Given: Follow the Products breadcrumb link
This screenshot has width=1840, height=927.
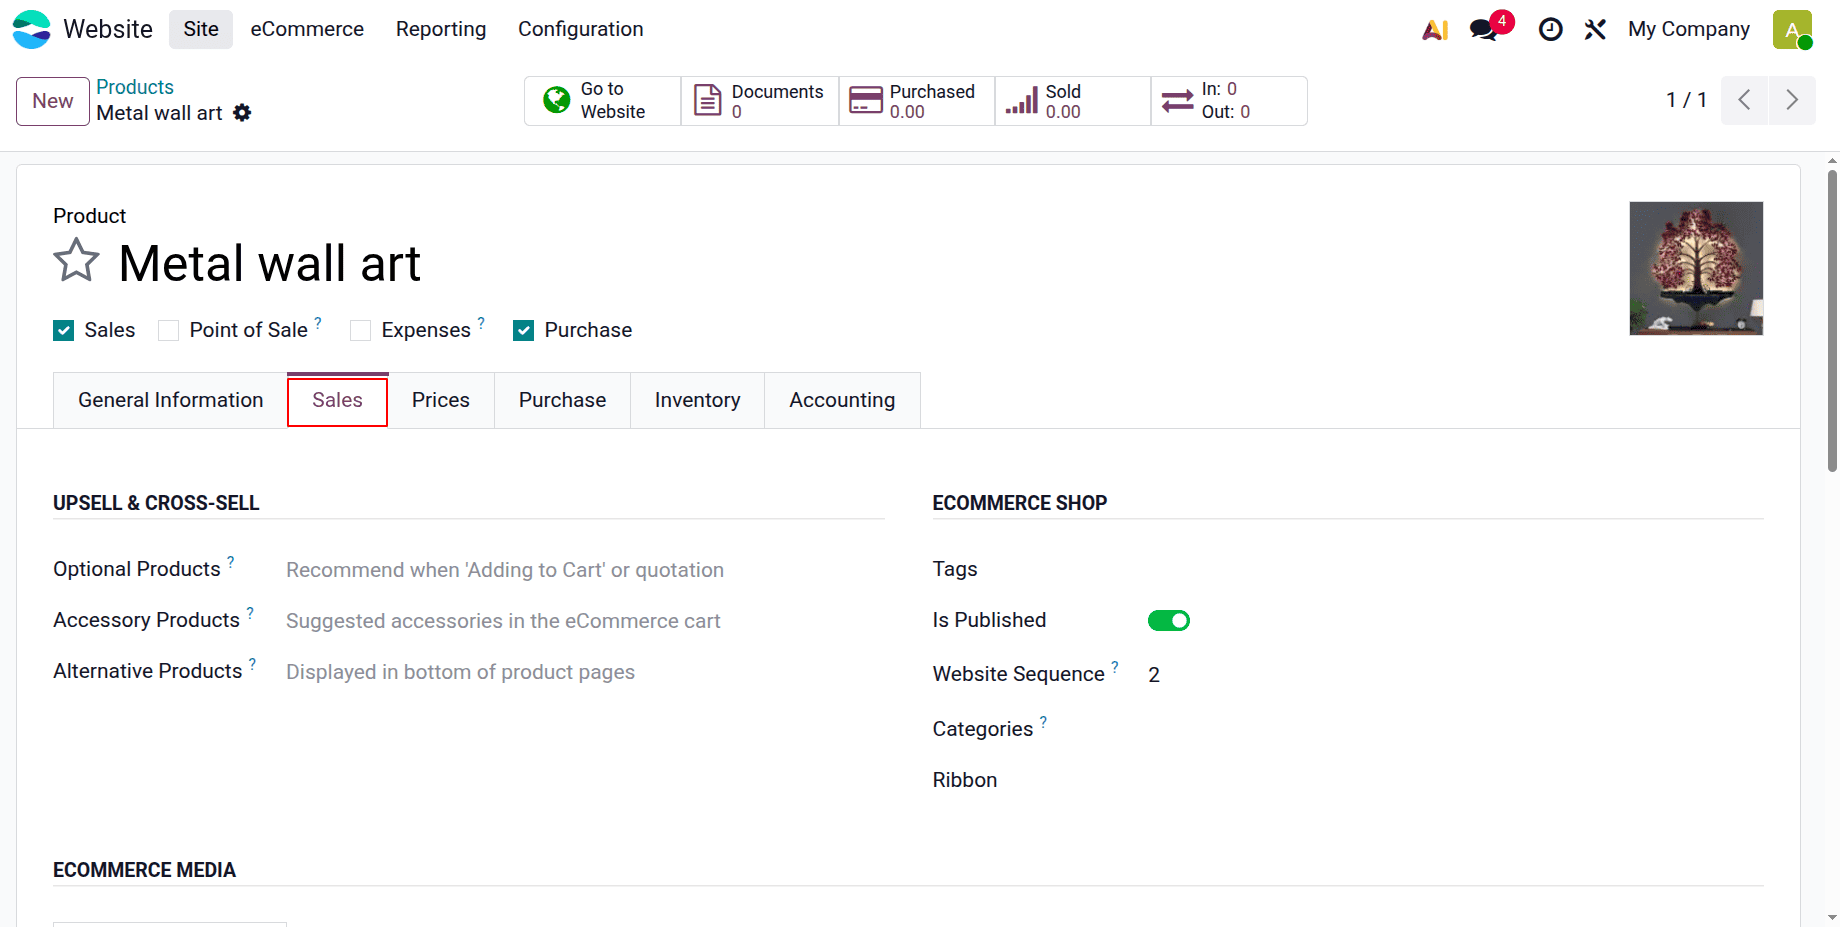Looking at the screenshot, I should [135, 87].
